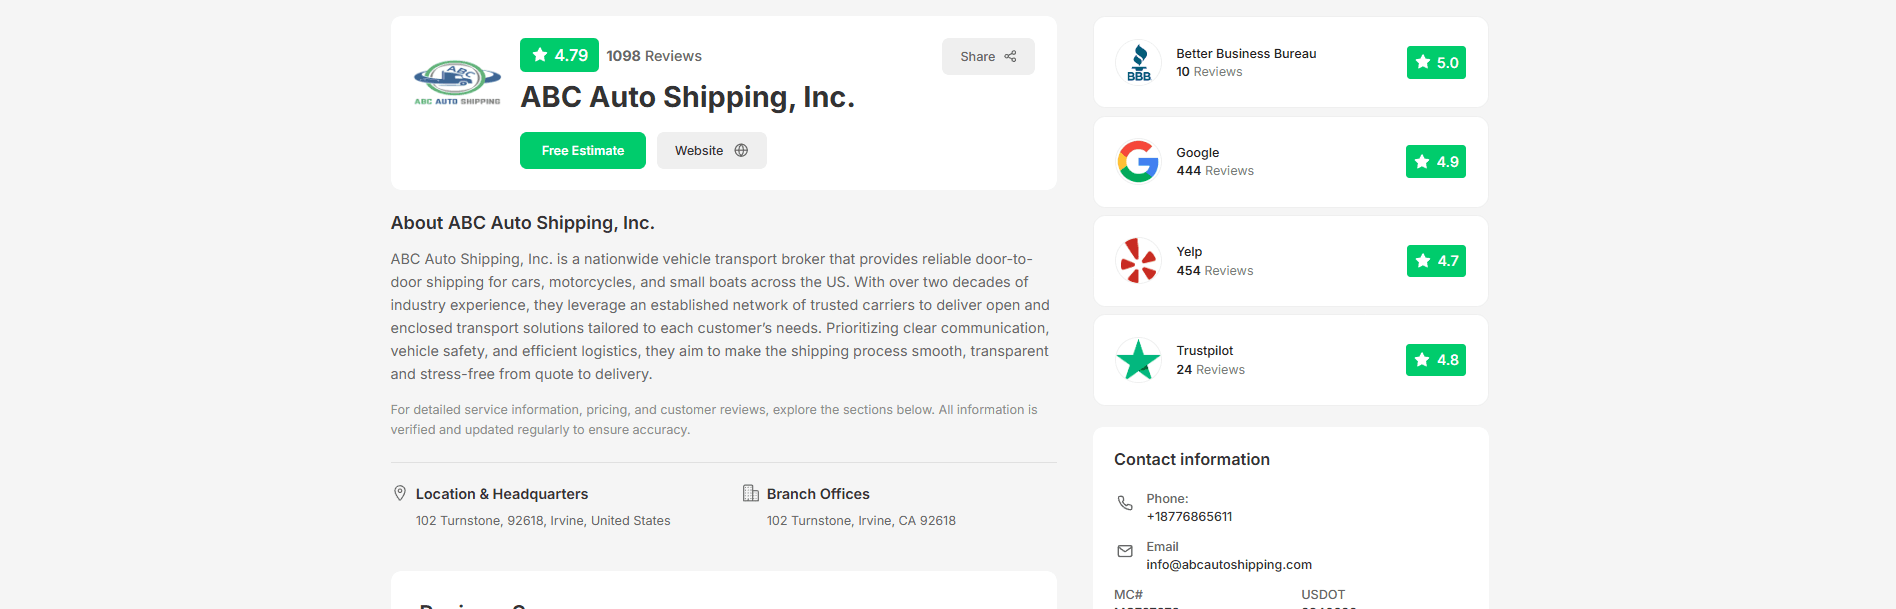Open the company Website button
1896x609 pixels.
(x=712, y=150)
